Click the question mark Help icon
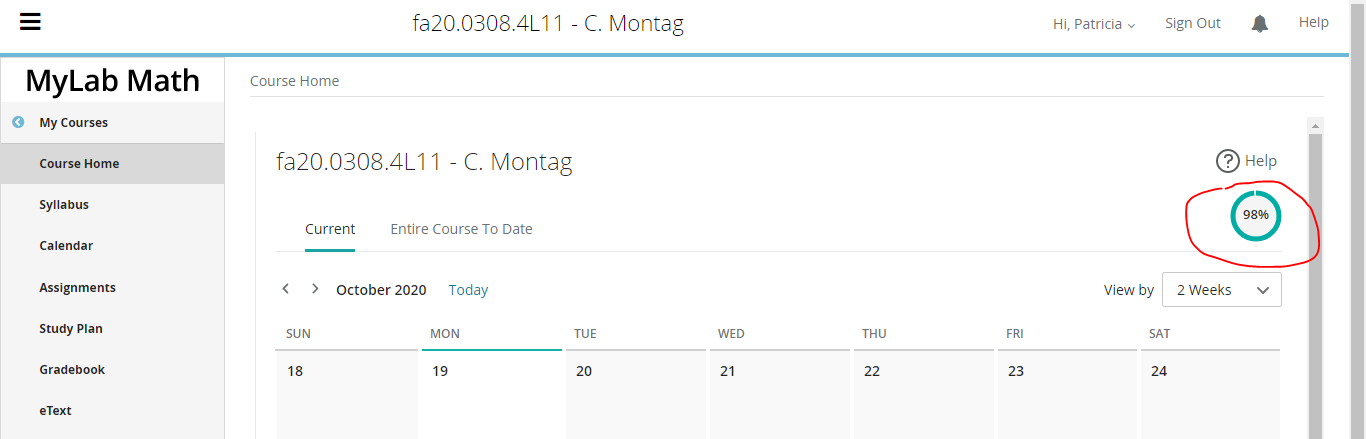Screen dimensions: 1366x439 point(1227,161)
